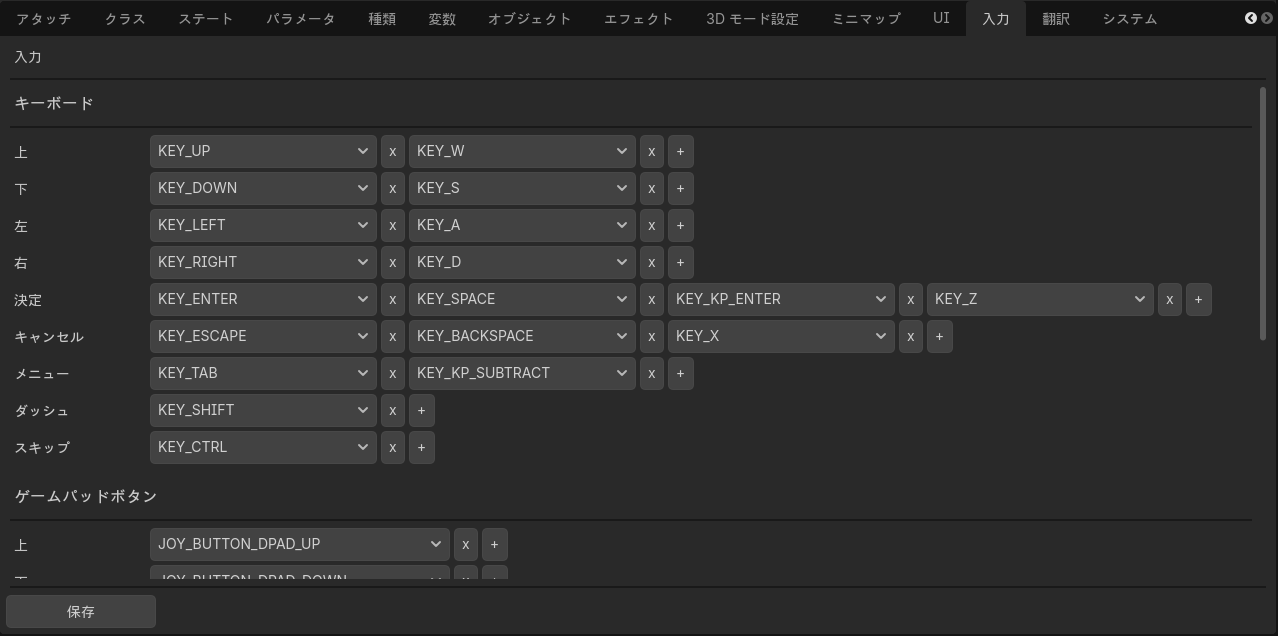Open the KEY_UP dropdown
Viewport: 1278px width, 636px height.
coord(263,151)
